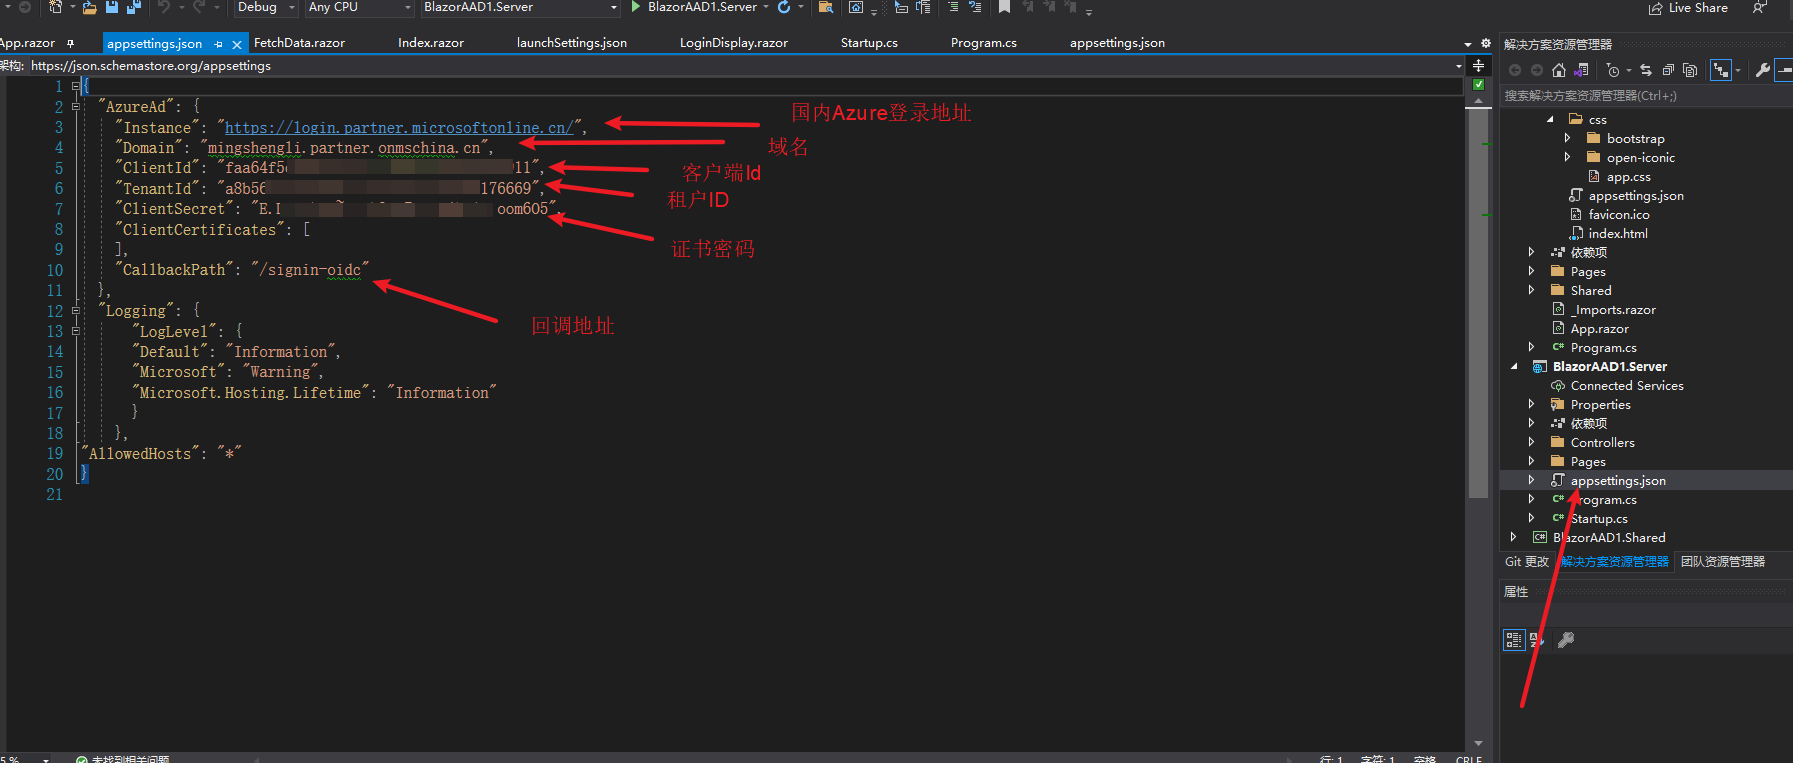Open the JSON schema URL dropdown
This screenshot has height=763, width=1793.
point(1459,66)
